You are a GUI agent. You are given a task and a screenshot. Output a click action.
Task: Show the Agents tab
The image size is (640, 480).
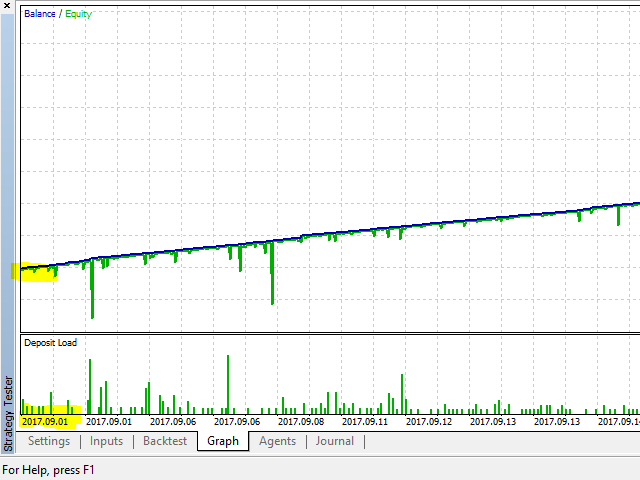[278, 441]
